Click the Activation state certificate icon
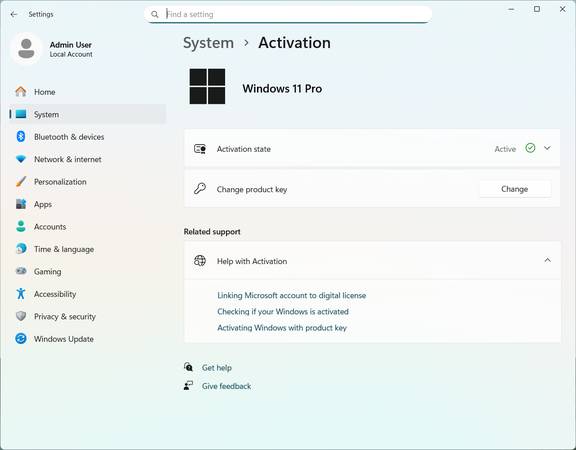Screen dimensions: 576x450 click(x=200, y=149)
